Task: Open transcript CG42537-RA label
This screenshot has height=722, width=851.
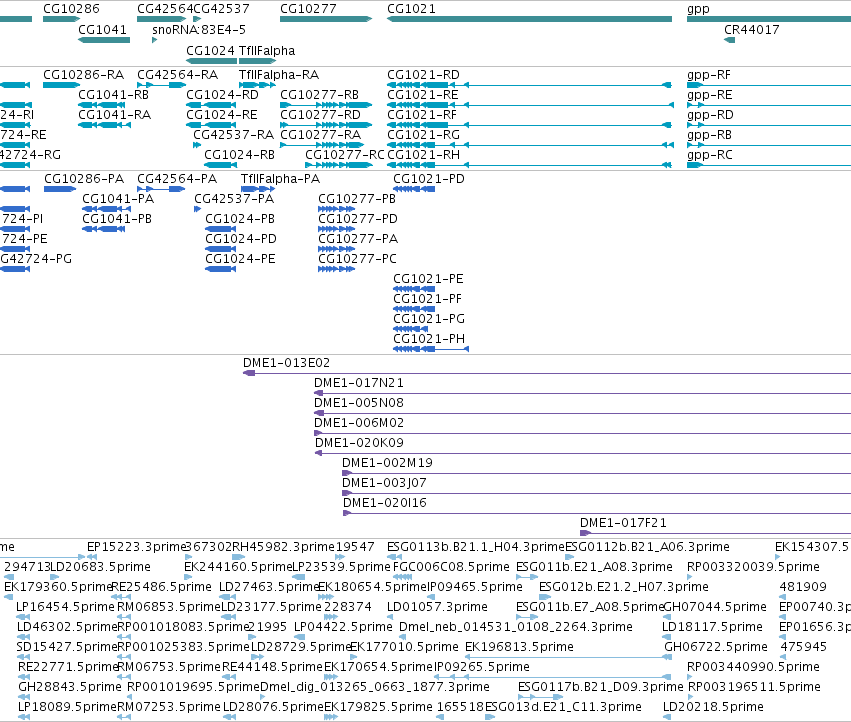Action: pyautogui.click(x=234, y=135)
